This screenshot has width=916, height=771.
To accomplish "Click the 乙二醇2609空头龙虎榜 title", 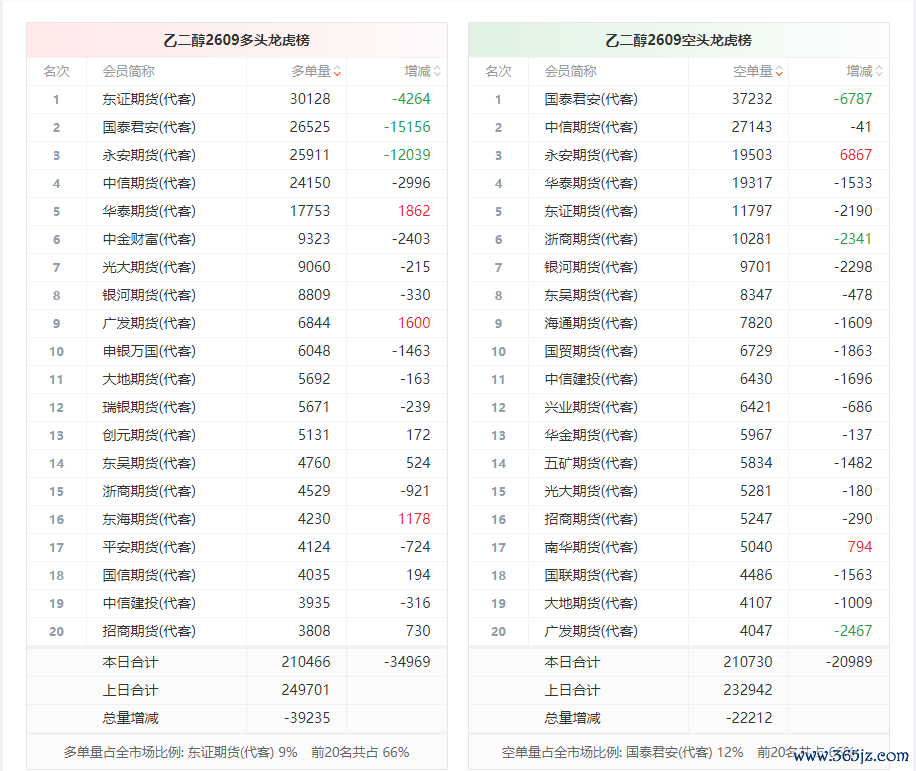I will click(x=679, y=40).
